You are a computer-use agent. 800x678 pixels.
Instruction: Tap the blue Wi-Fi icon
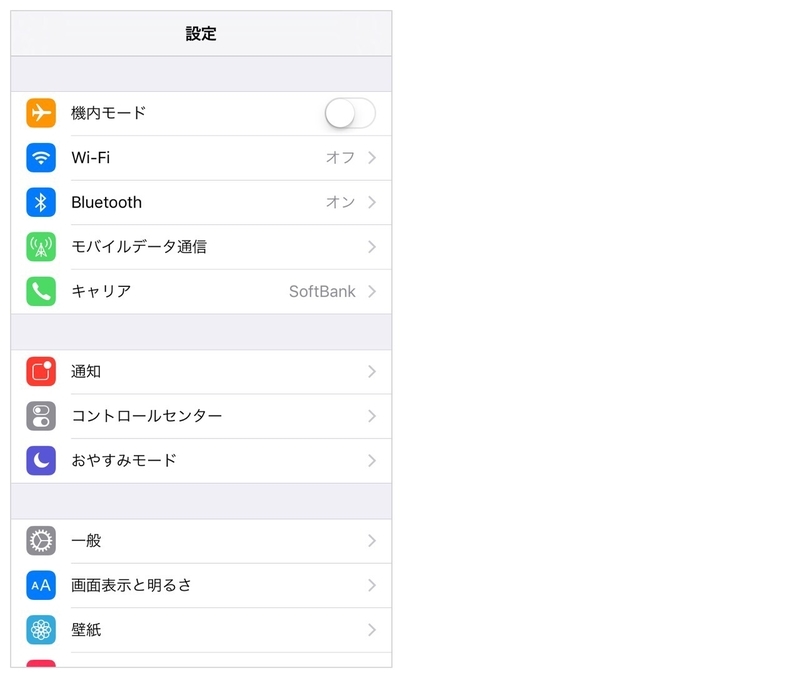click(41, 158)
